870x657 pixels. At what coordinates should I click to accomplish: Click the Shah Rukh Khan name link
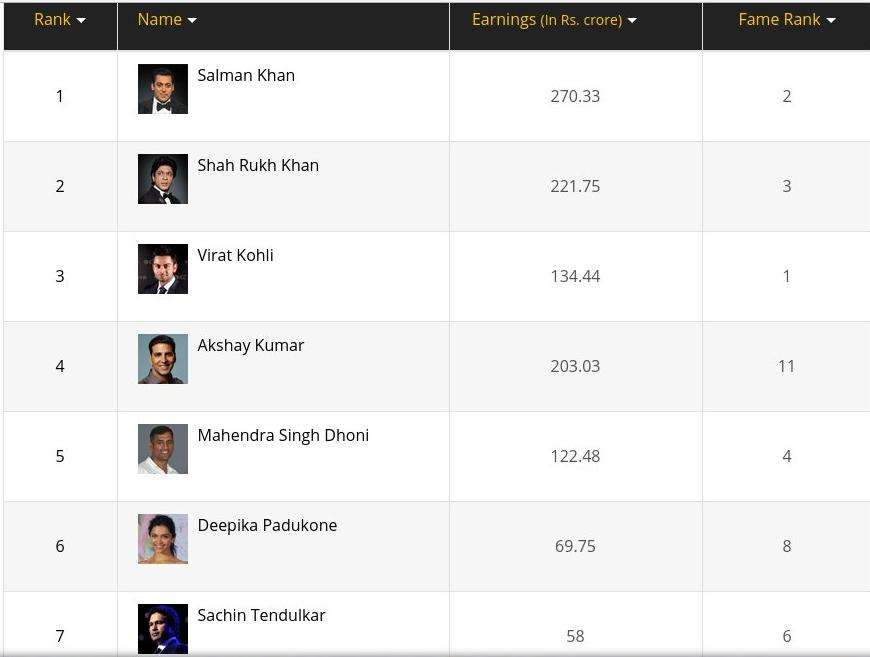[258, 165]
